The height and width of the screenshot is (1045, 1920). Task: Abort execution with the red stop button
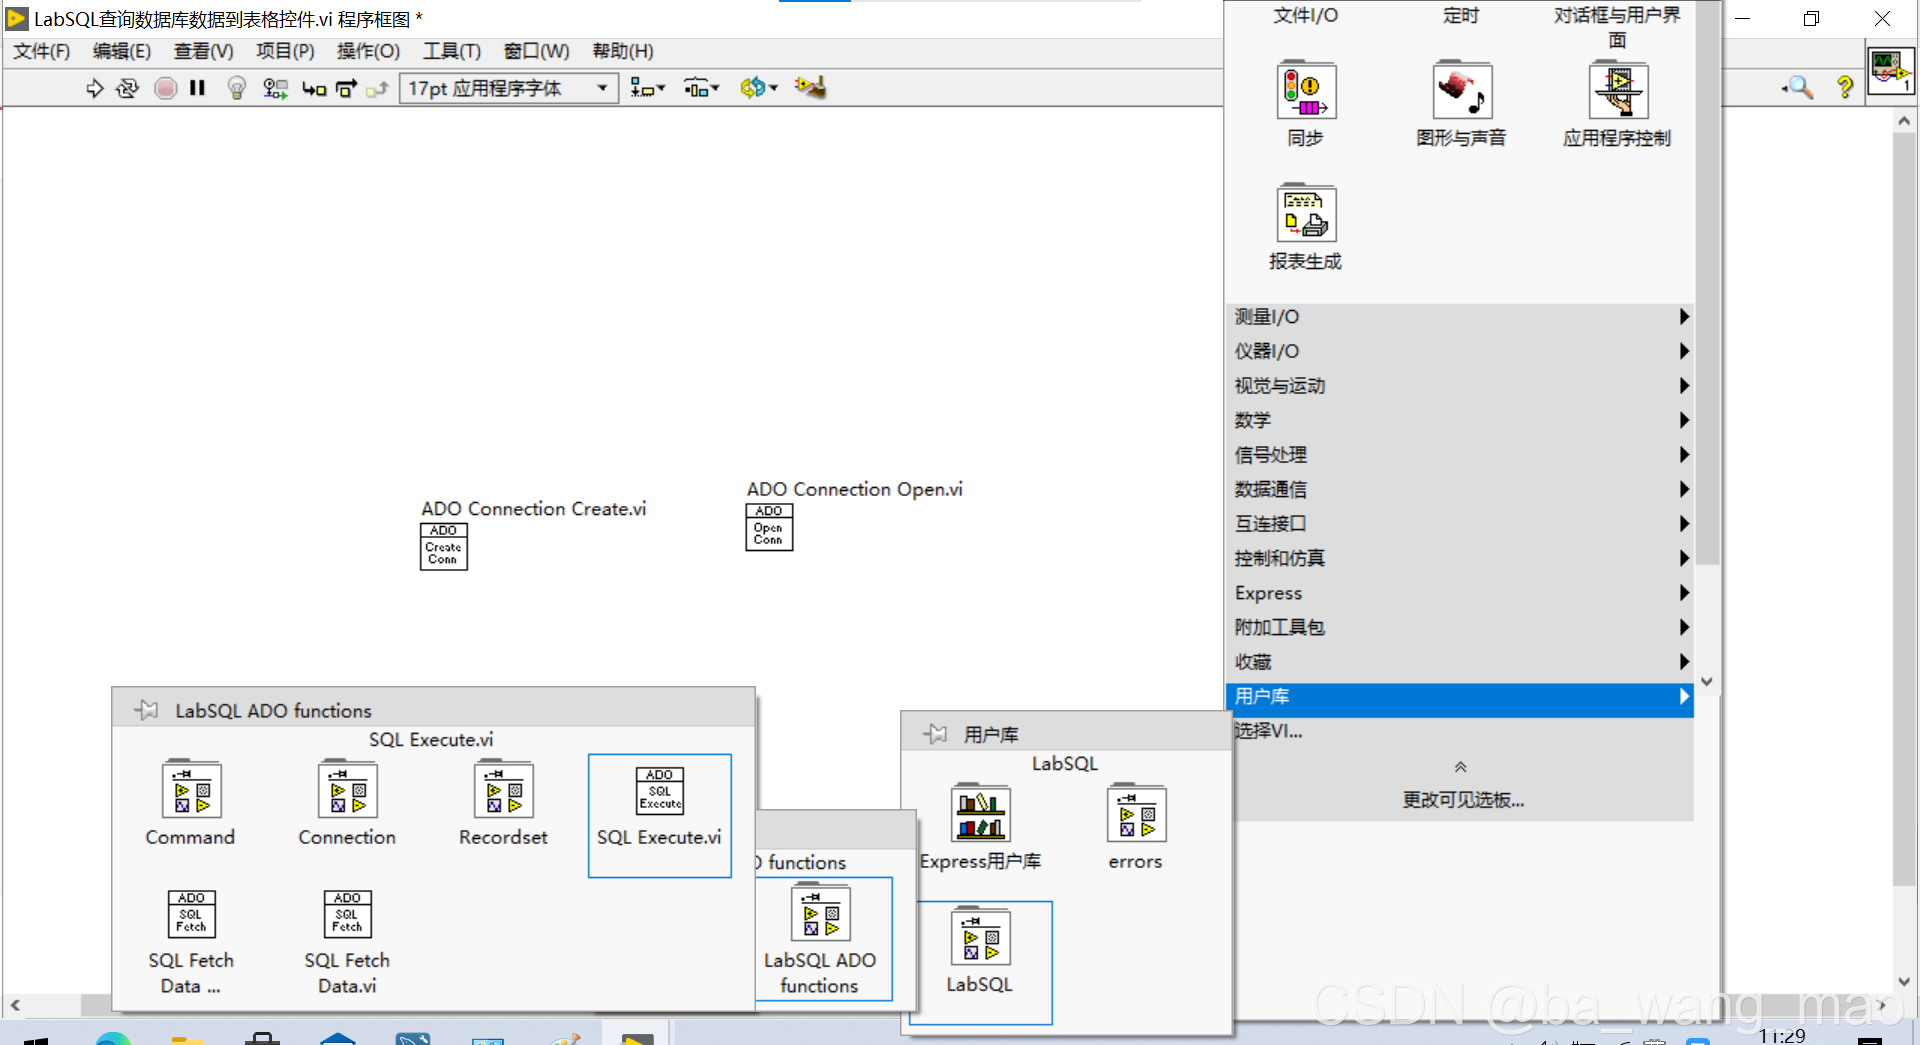165,88
